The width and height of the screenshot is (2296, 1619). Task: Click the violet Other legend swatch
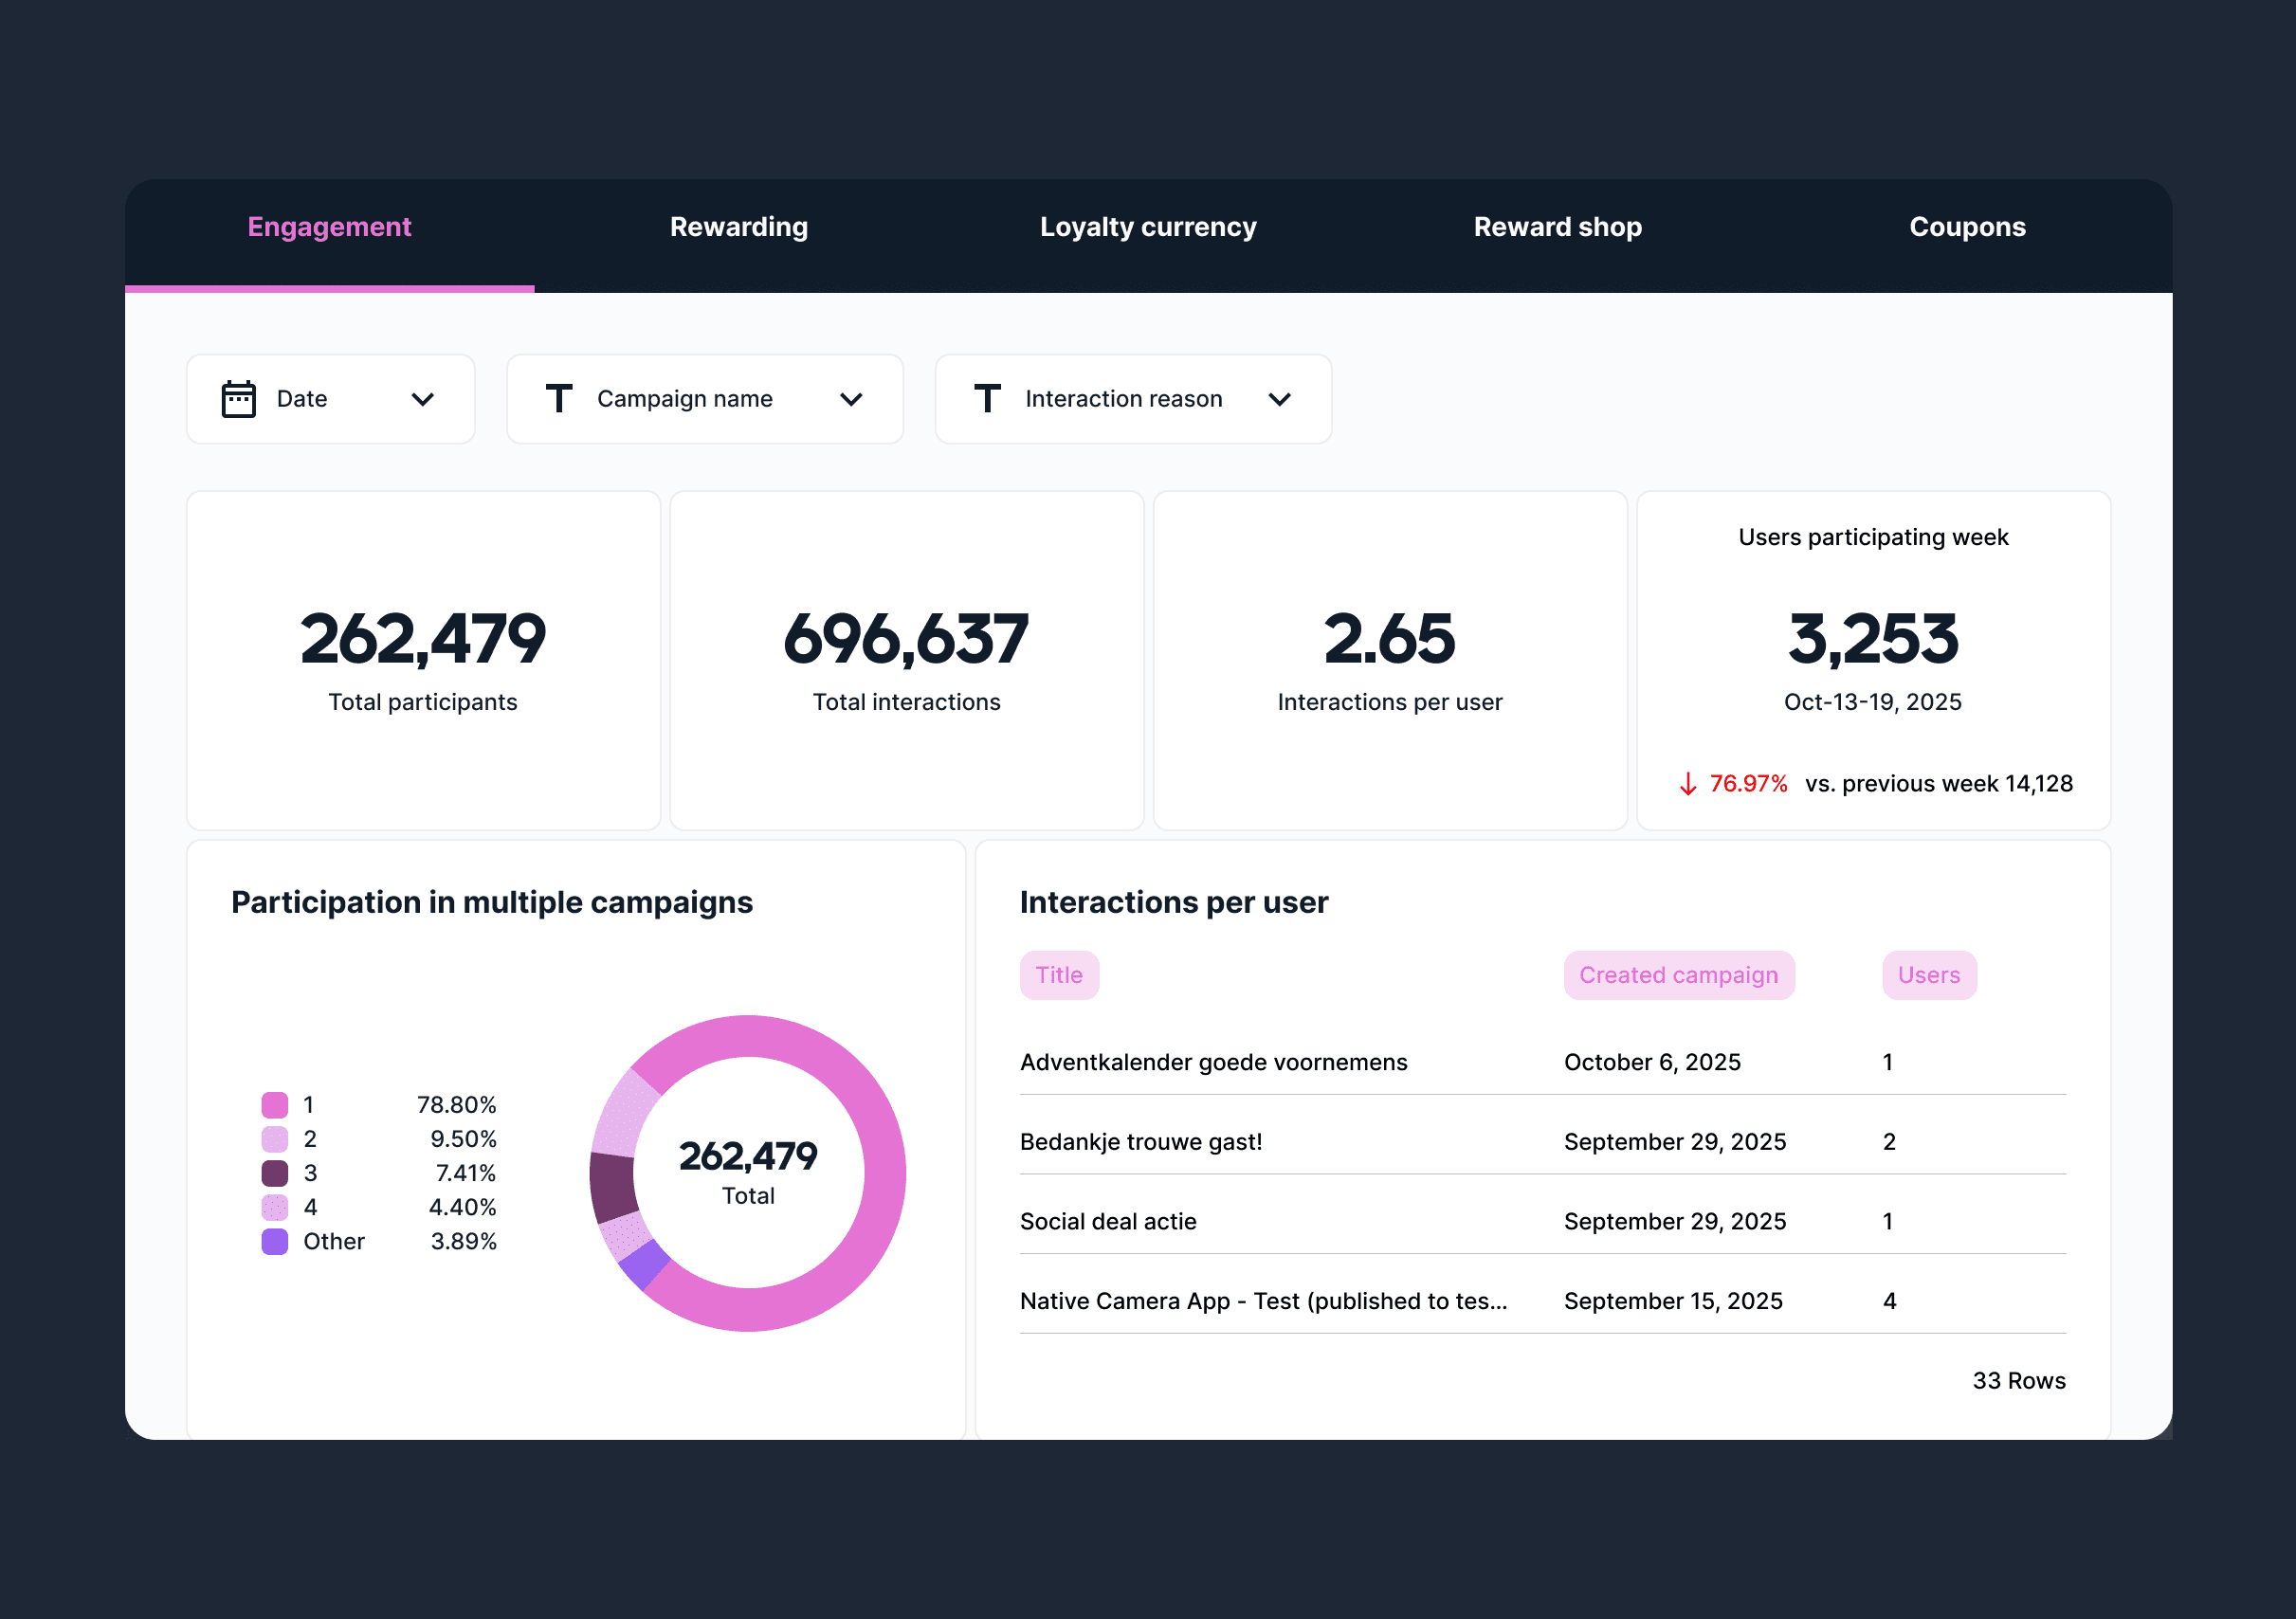click(274, 1241)
